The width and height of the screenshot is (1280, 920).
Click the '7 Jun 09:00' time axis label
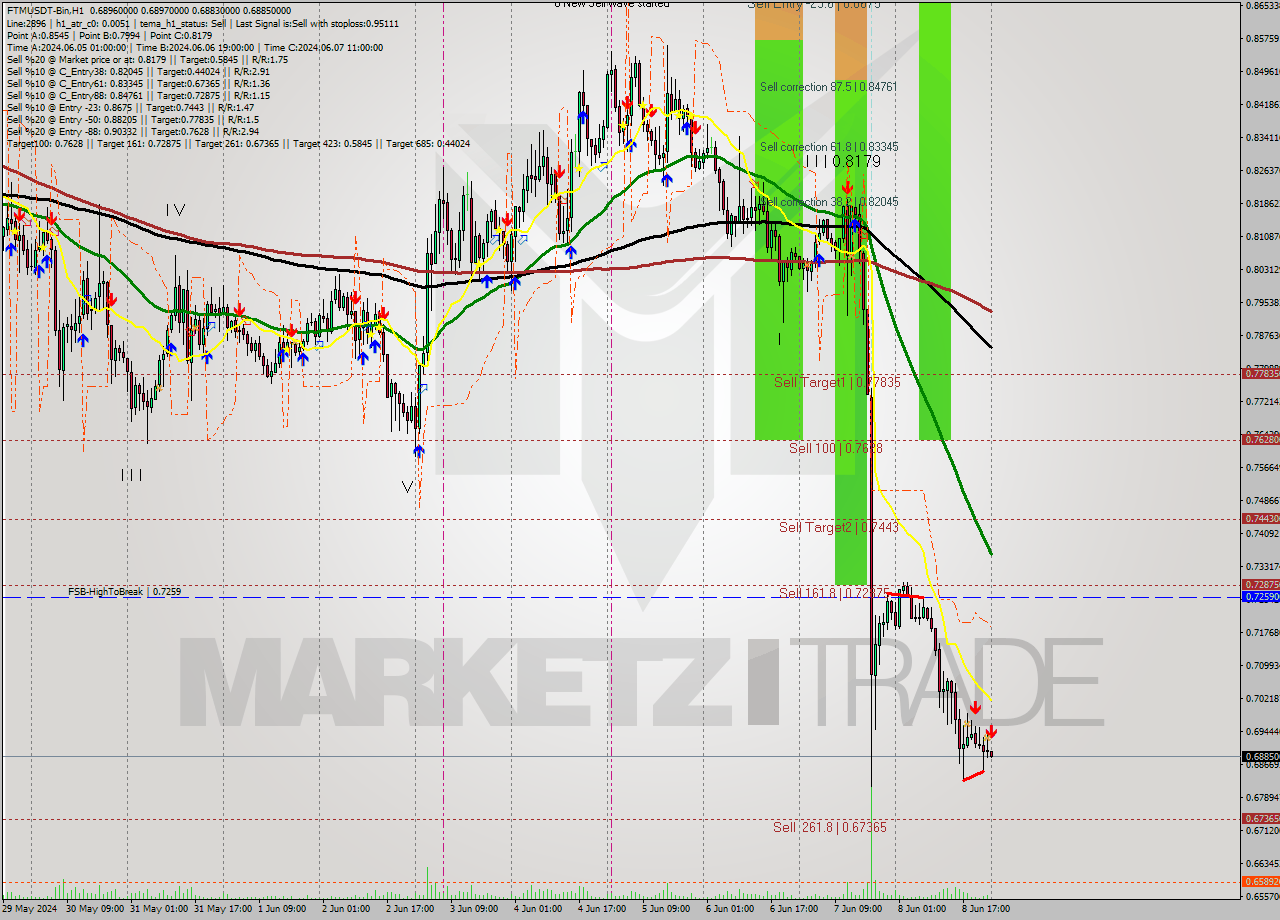coord(858,909)
